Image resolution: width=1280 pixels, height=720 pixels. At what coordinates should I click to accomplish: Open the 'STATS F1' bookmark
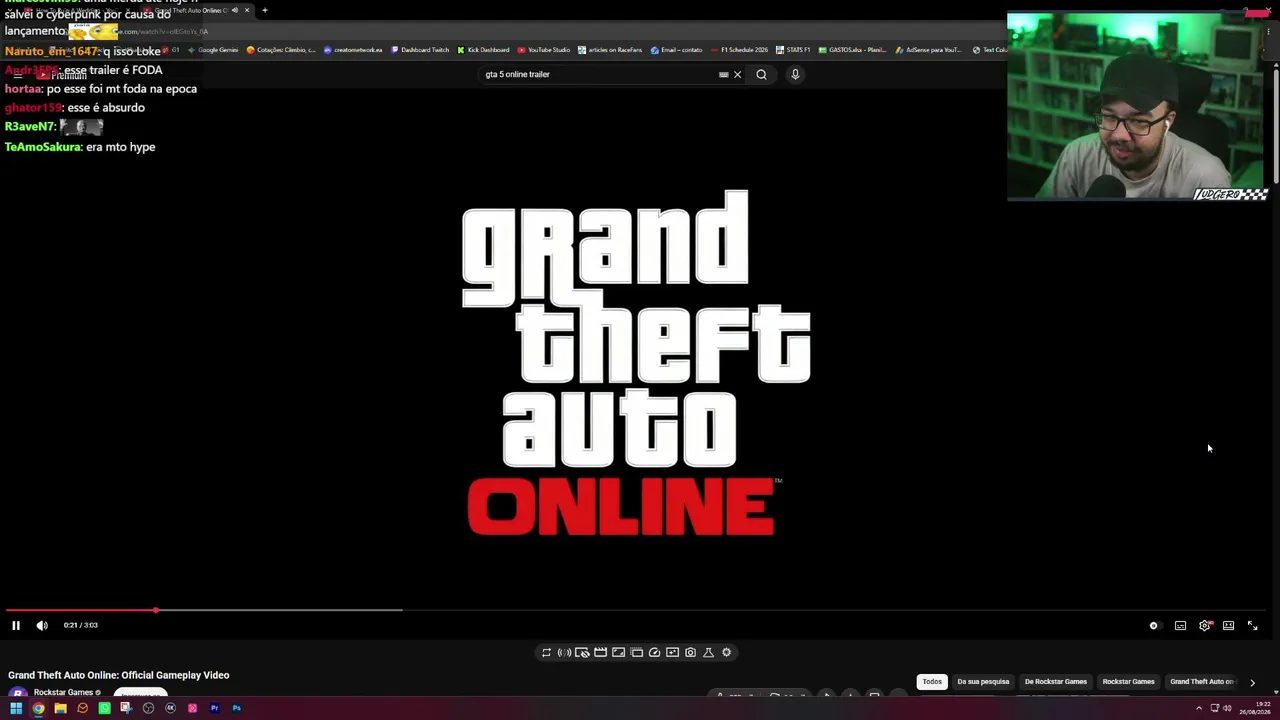pos(794,50)
